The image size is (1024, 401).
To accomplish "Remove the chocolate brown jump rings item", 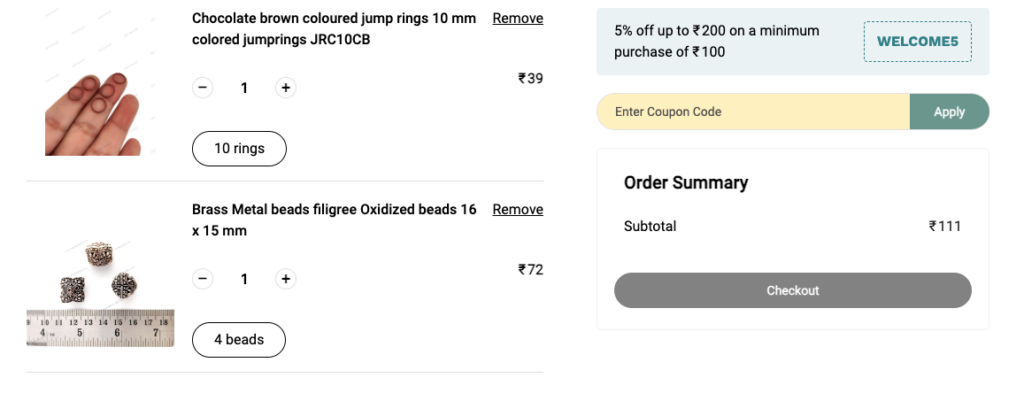I will [x=517, y=18].
